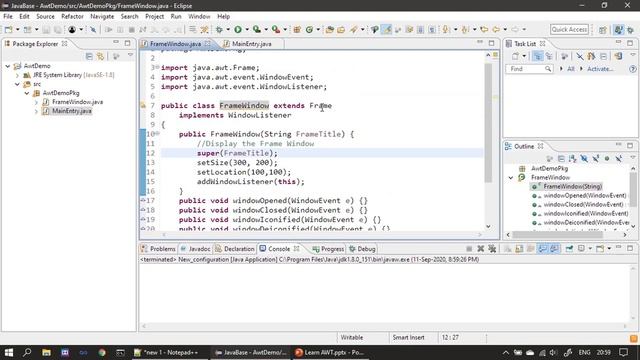Expand MainEntry.java in Package Explorer
Image resolution: width=640 pixels, height=360 pixels.
pos(36,111)
